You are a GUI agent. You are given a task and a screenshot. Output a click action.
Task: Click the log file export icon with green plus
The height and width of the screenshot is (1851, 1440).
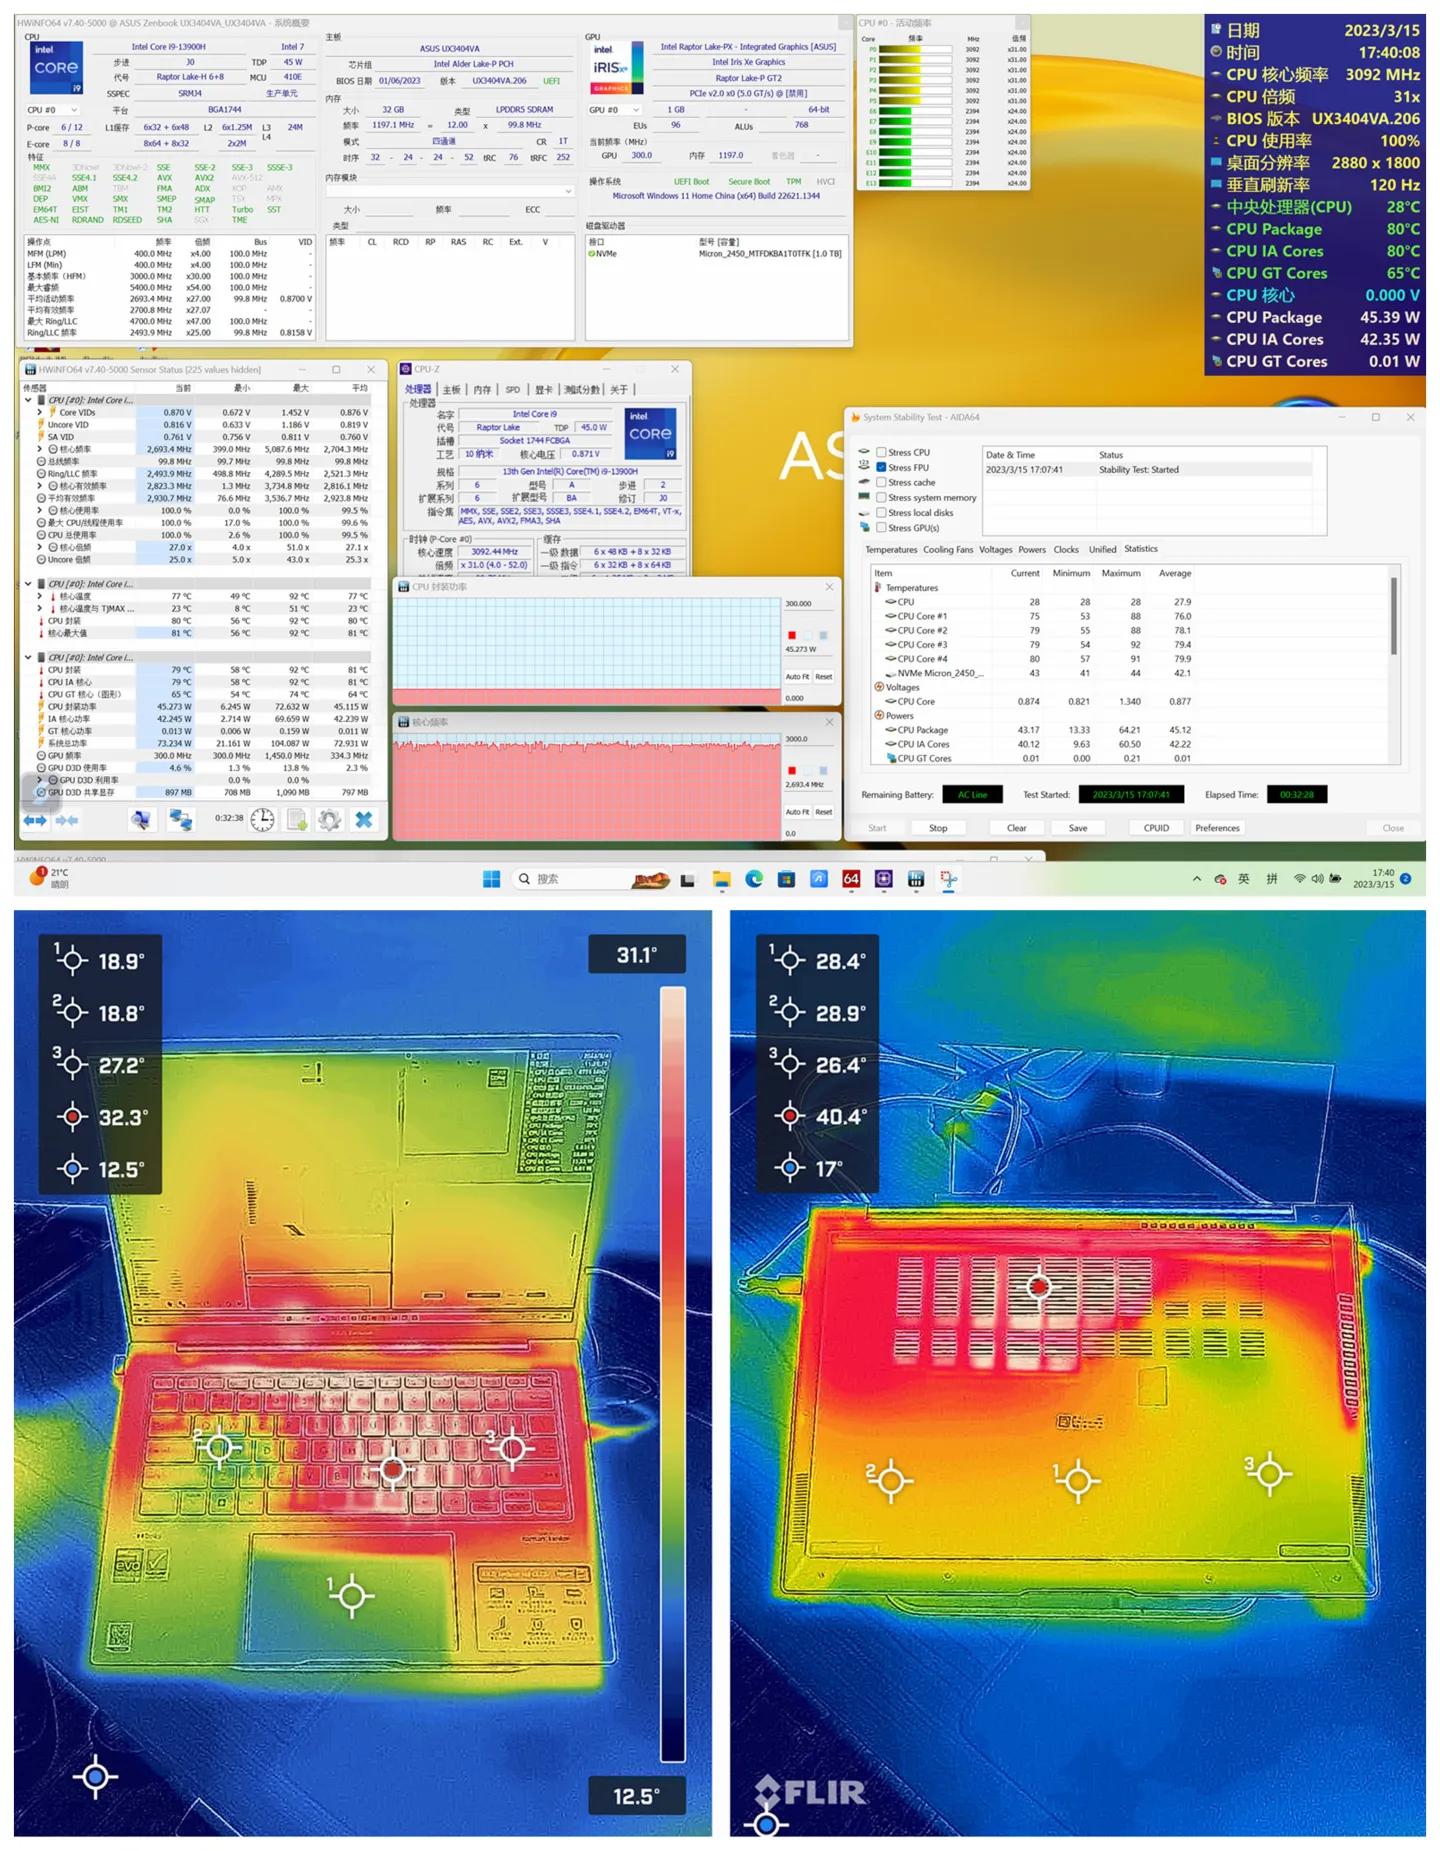point(297,820)
